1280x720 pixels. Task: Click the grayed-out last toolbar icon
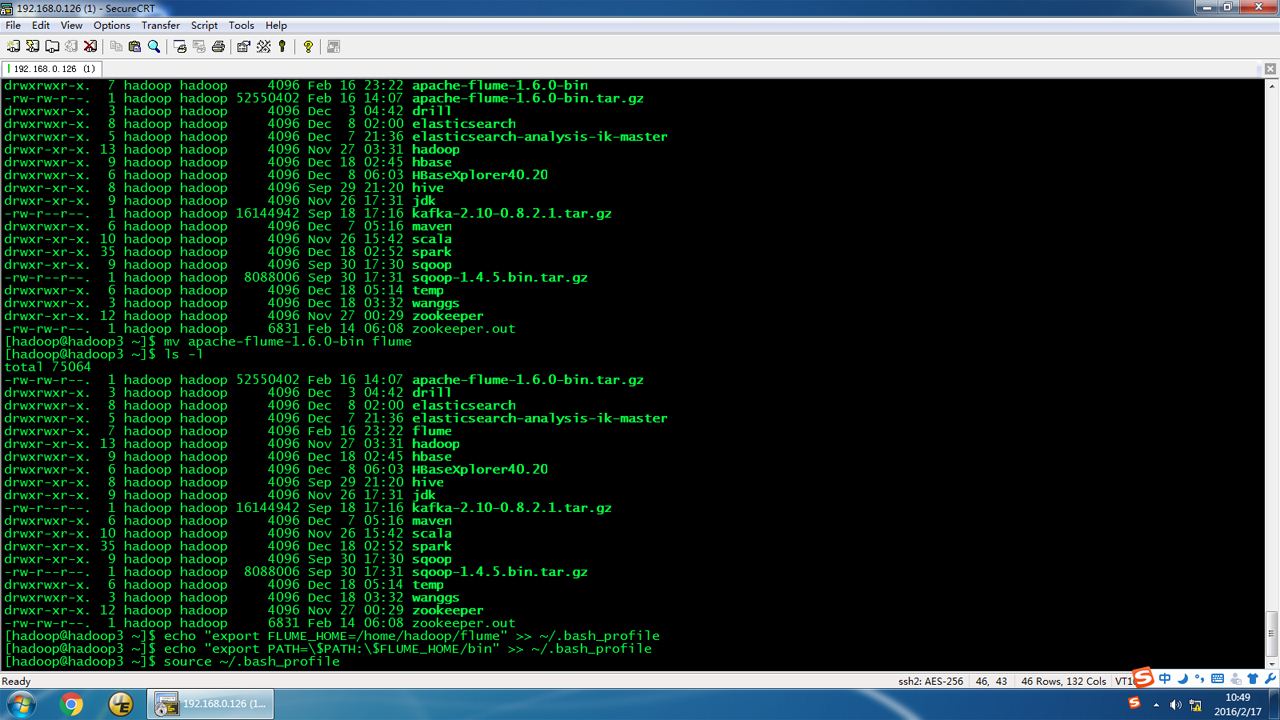333,46
